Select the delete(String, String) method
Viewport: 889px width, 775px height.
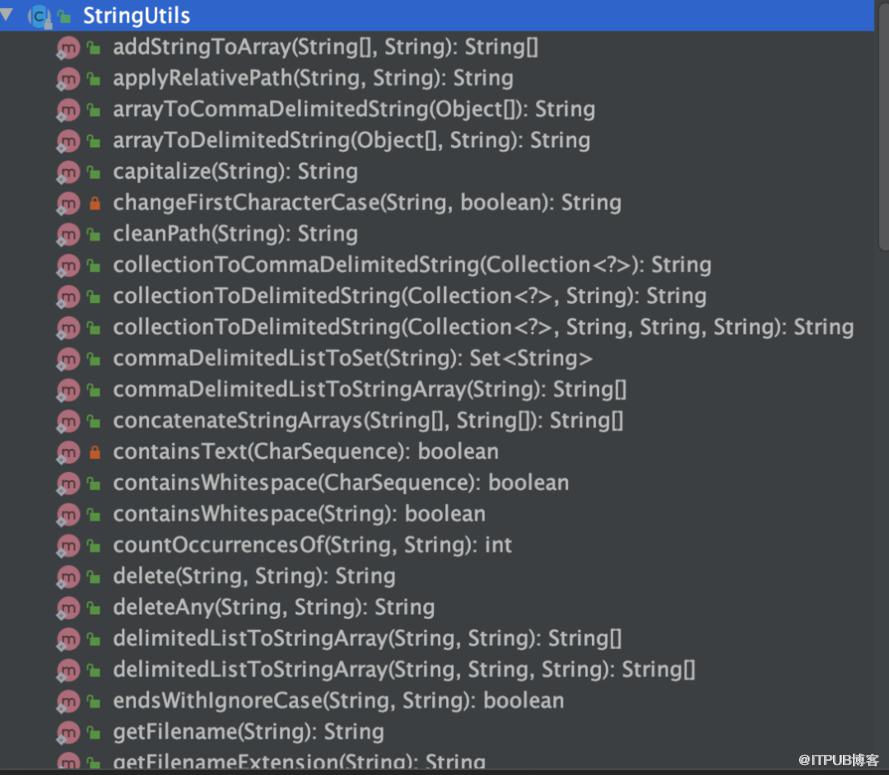pos(254,576)
